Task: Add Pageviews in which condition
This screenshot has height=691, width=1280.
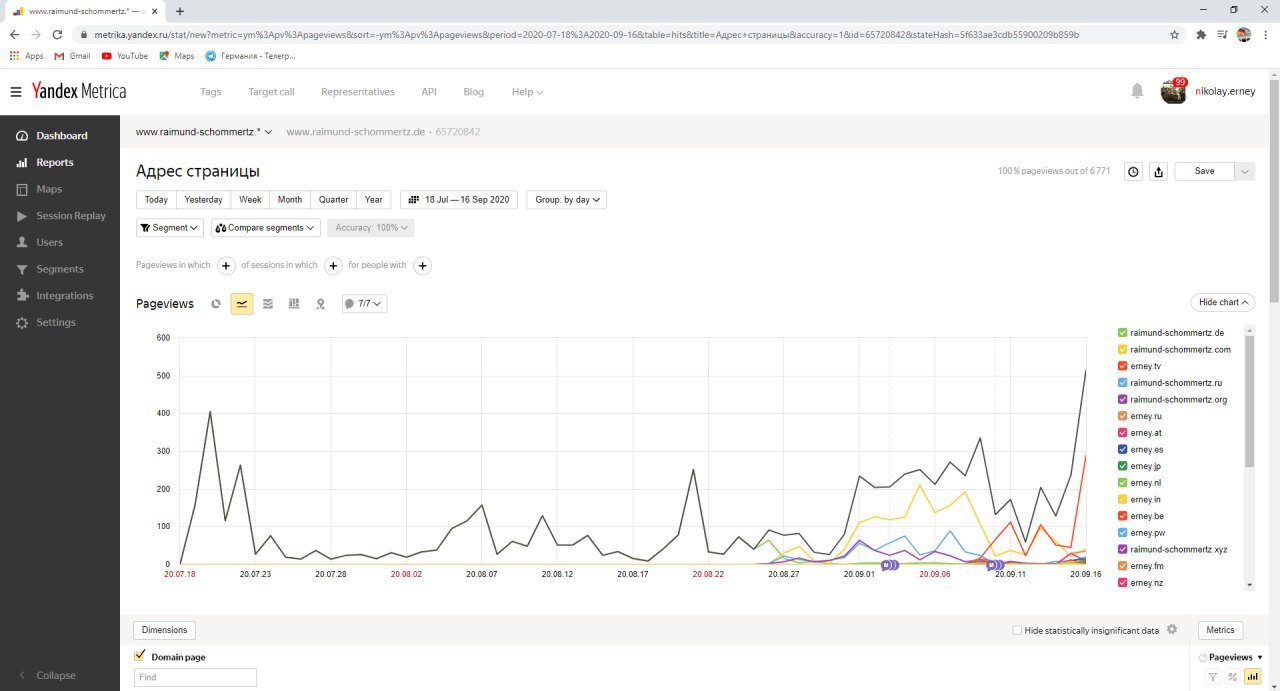Action: click(x=226, y=265)
